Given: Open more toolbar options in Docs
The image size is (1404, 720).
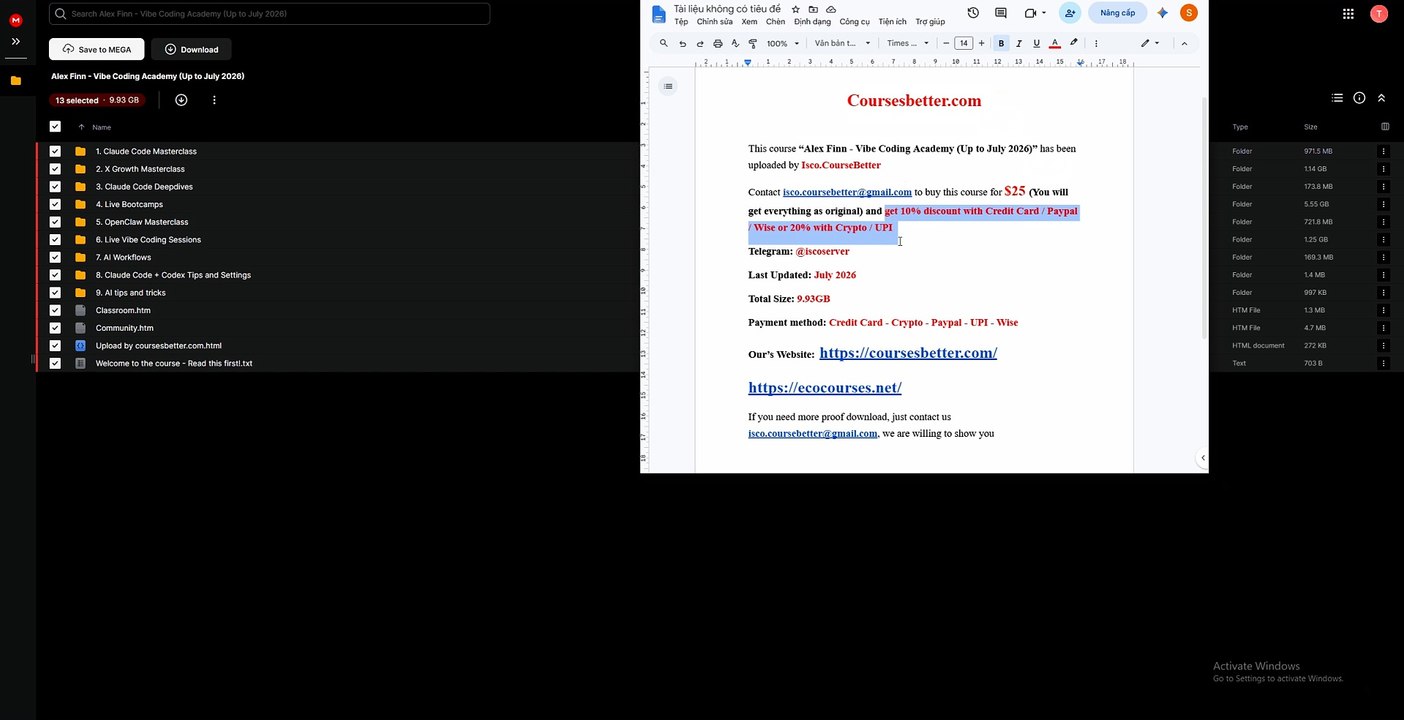Looking at the screenshot, I should [x=1096, y=43].
